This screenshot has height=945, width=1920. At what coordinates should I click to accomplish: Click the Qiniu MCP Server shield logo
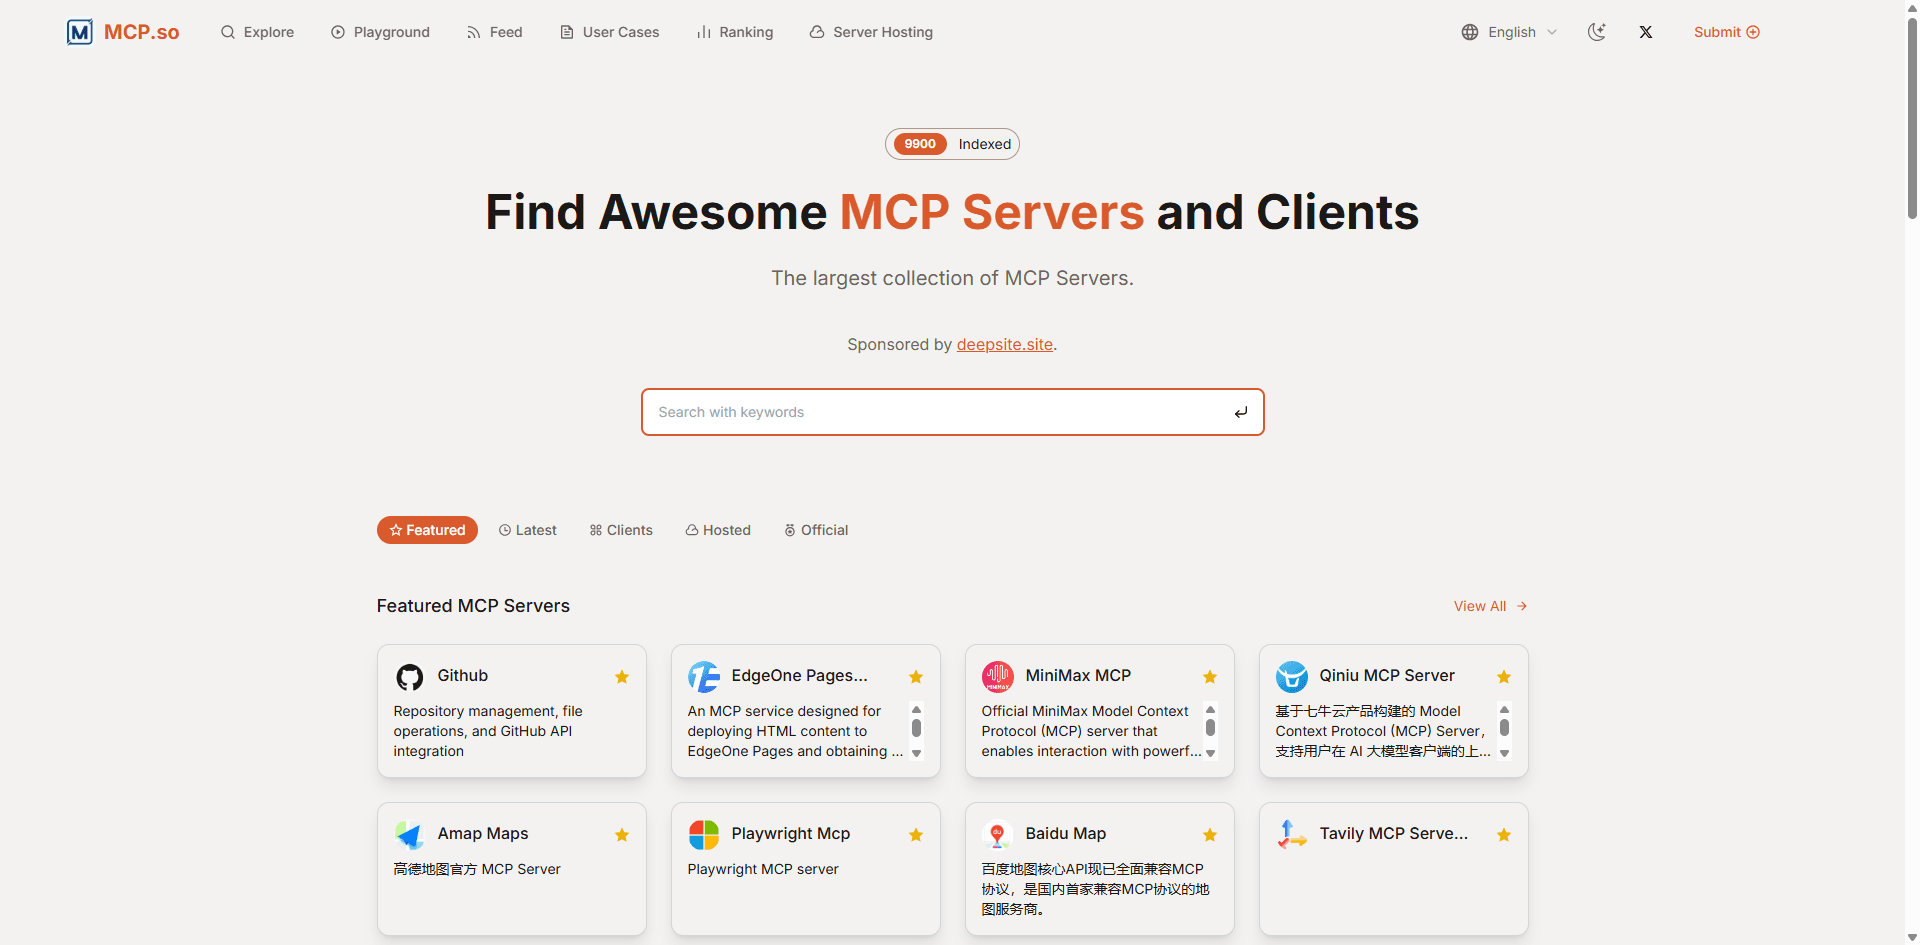click(x=1292, y=676)
